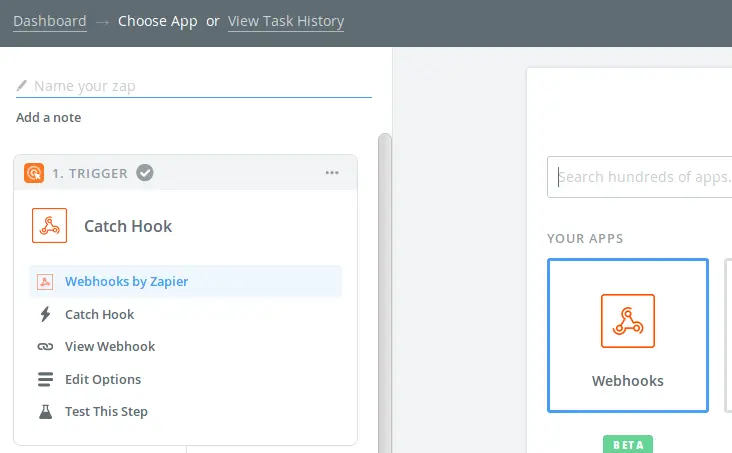732x453 pixels.
Task: Select the Webhooks app tile
Action: click(628, 335)
